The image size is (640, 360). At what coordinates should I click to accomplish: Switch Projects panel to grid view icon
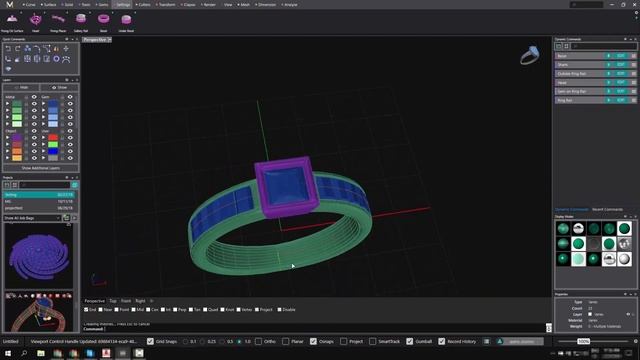coord(15,185)
